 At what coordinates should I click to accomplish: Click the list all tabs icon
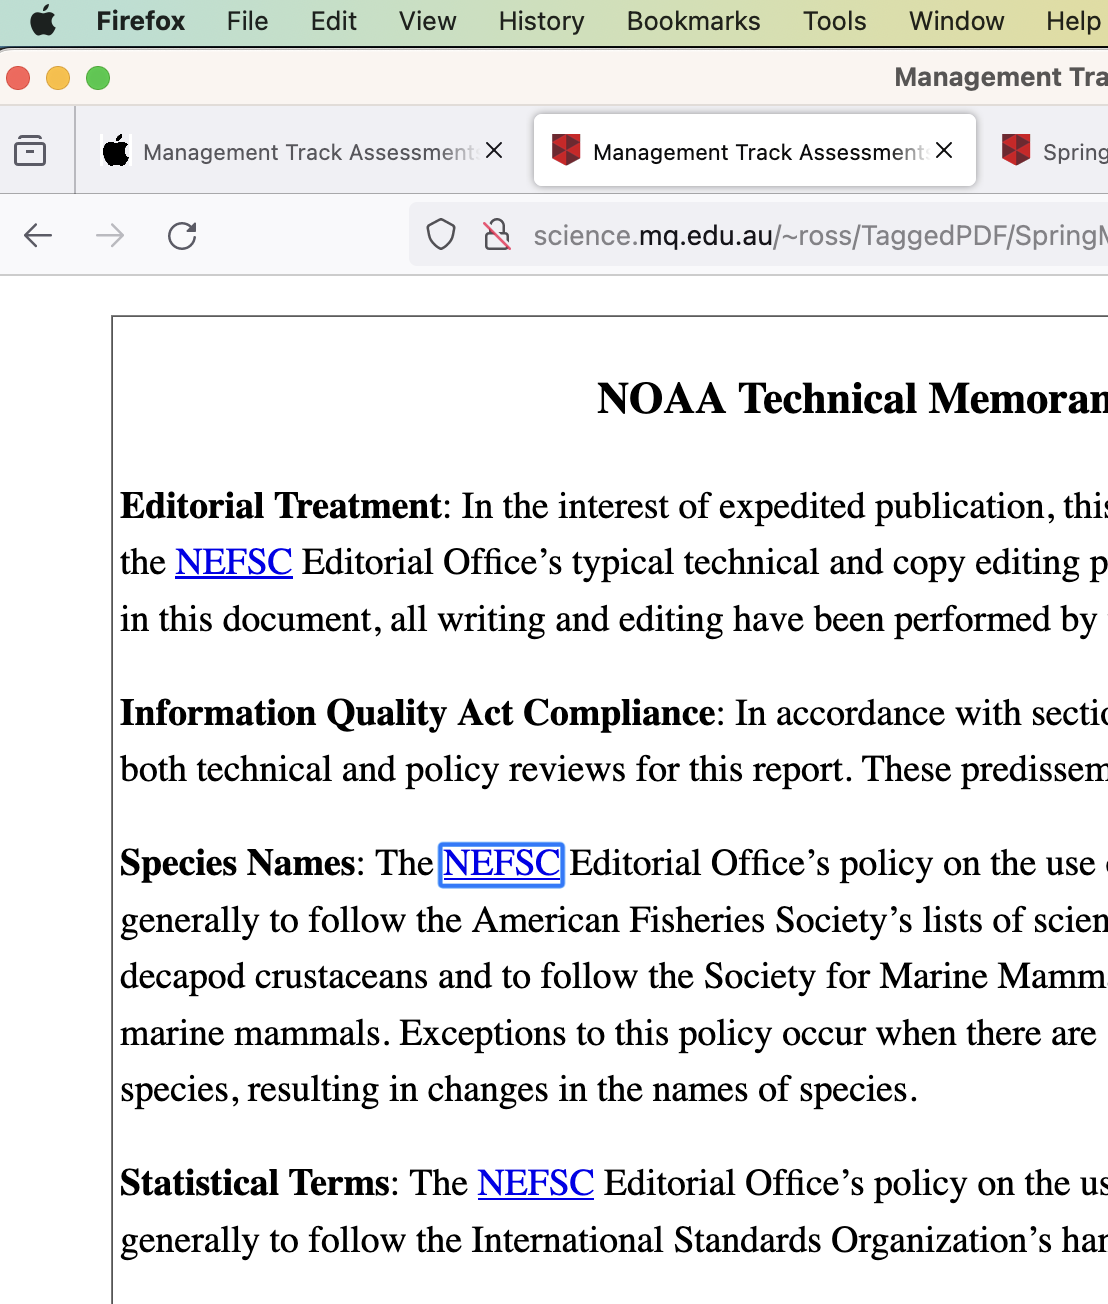click(x=30, y=151)
